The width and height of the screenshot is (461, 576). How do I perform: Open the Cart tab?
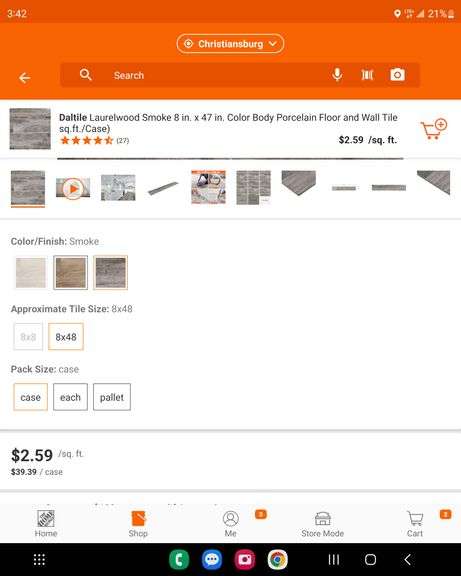coord(415,524)
